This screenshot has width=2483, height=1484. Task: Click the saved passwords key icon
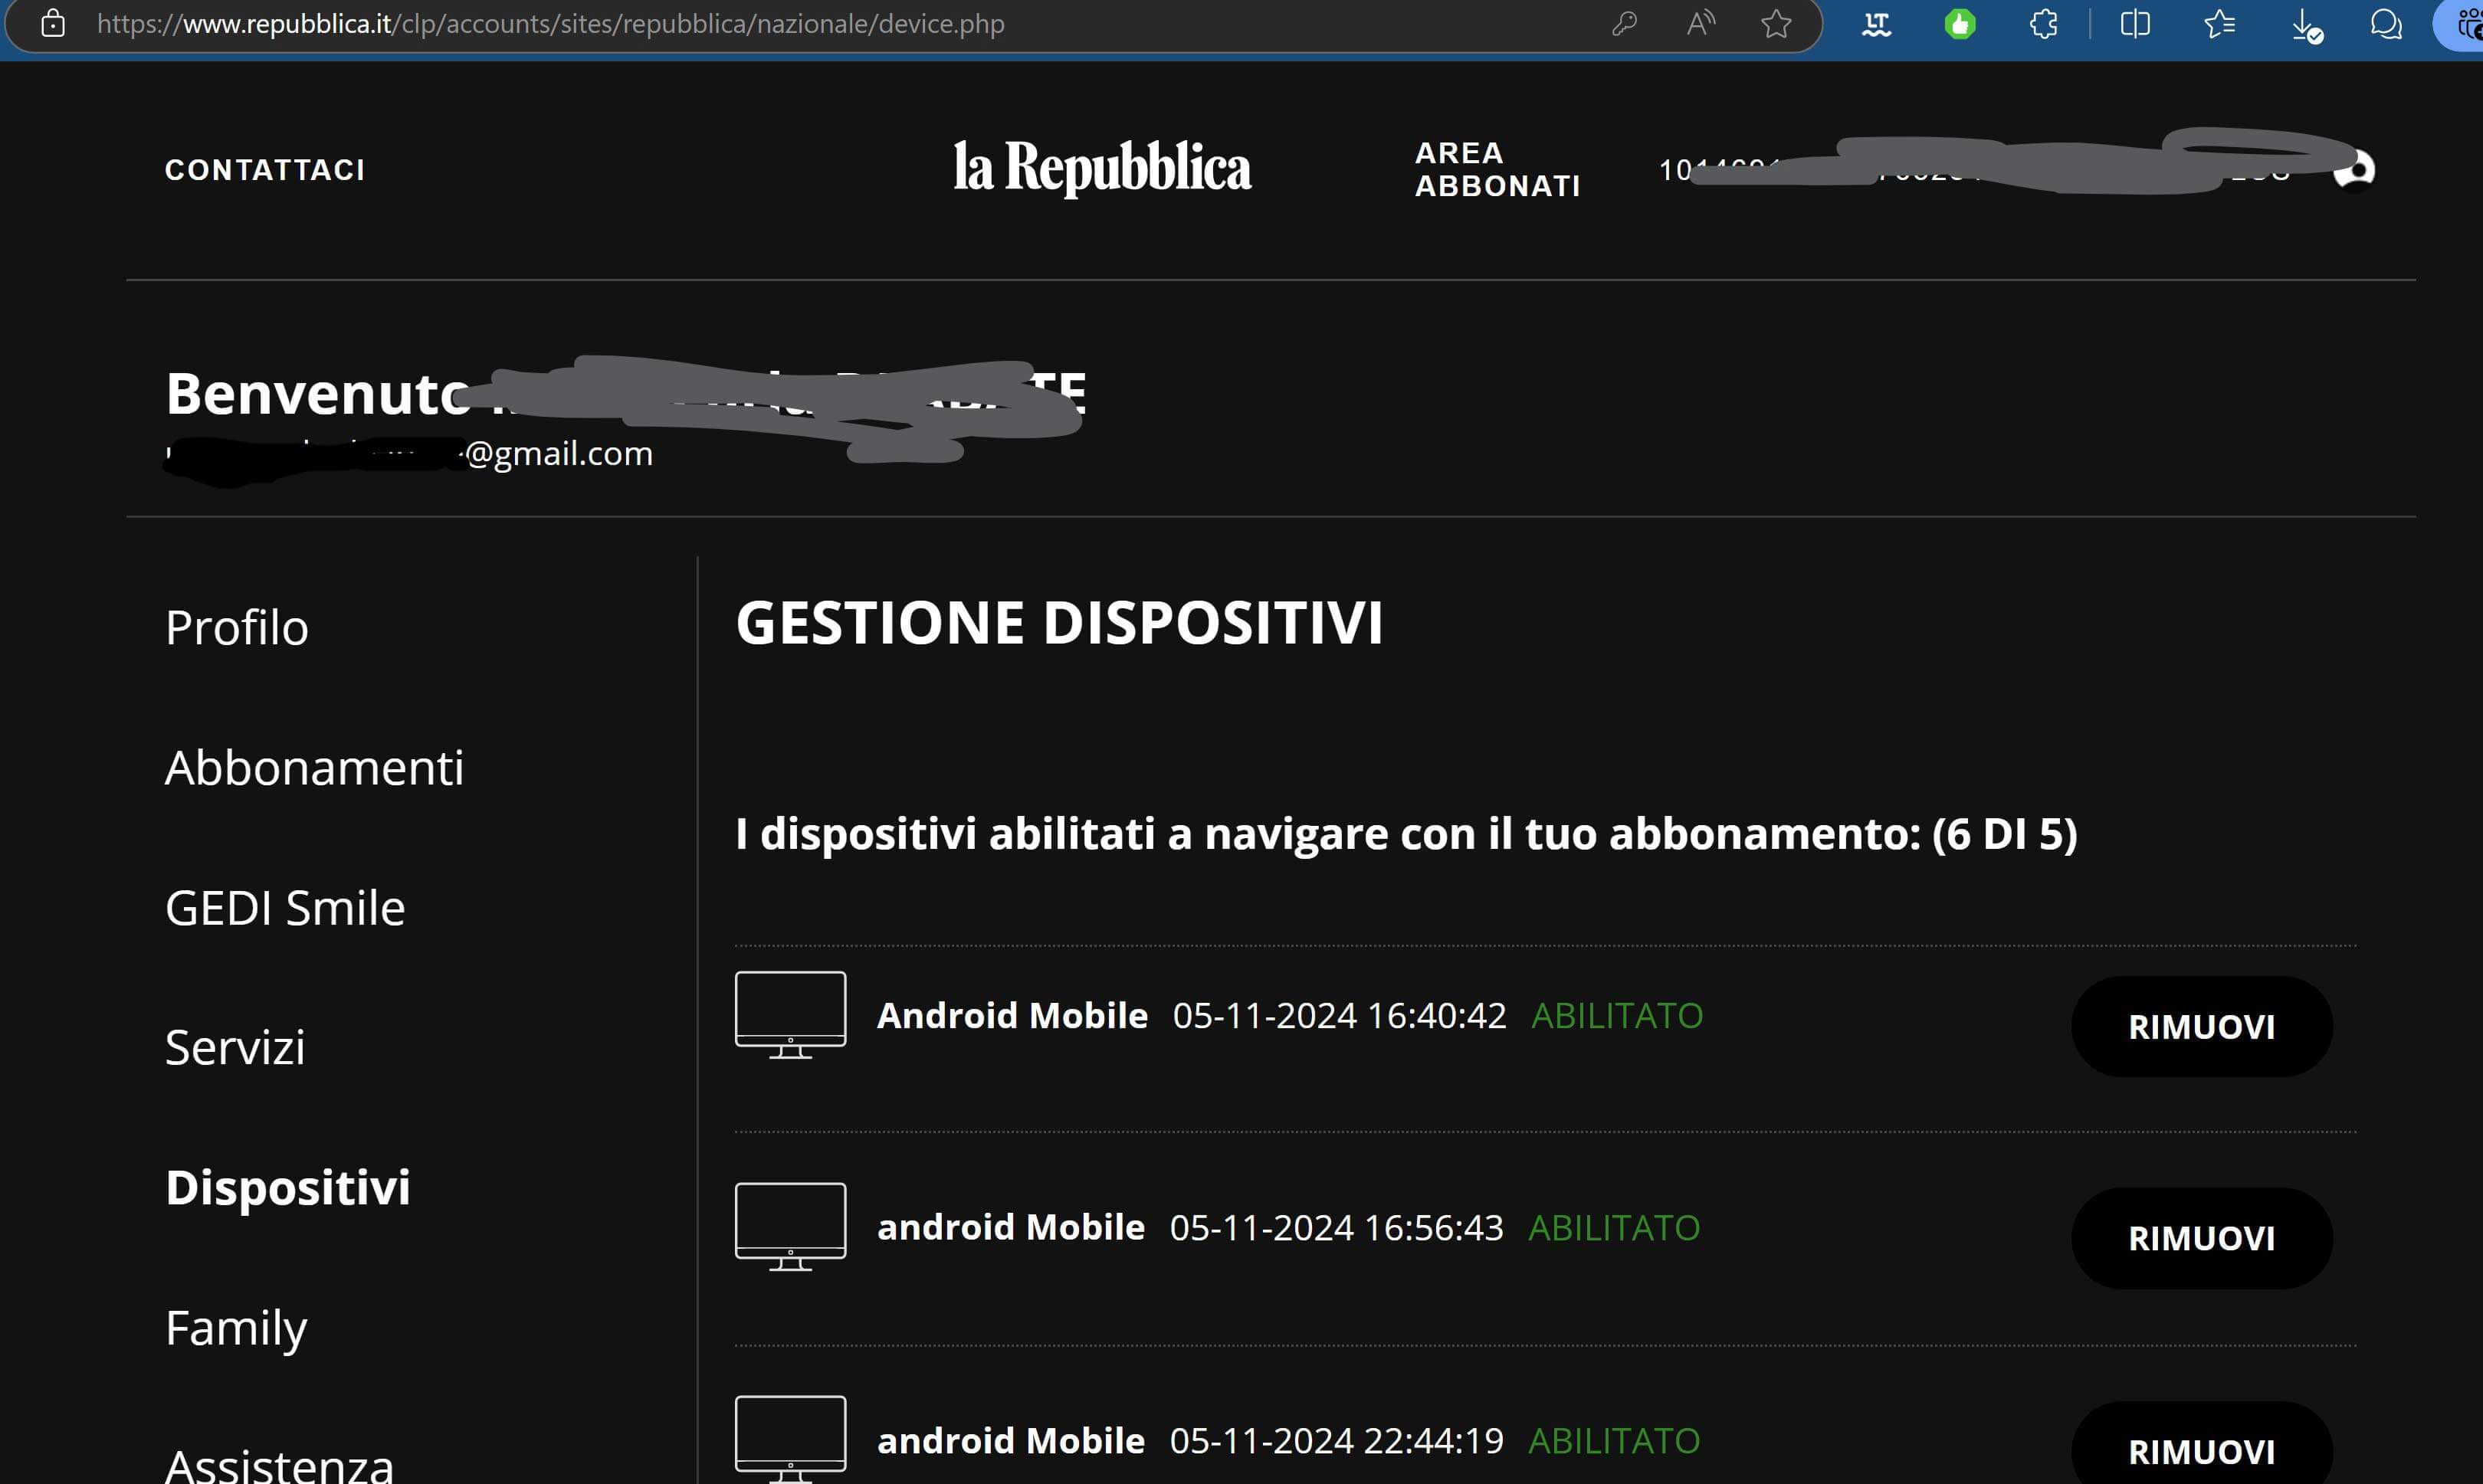pos(1624,24)
